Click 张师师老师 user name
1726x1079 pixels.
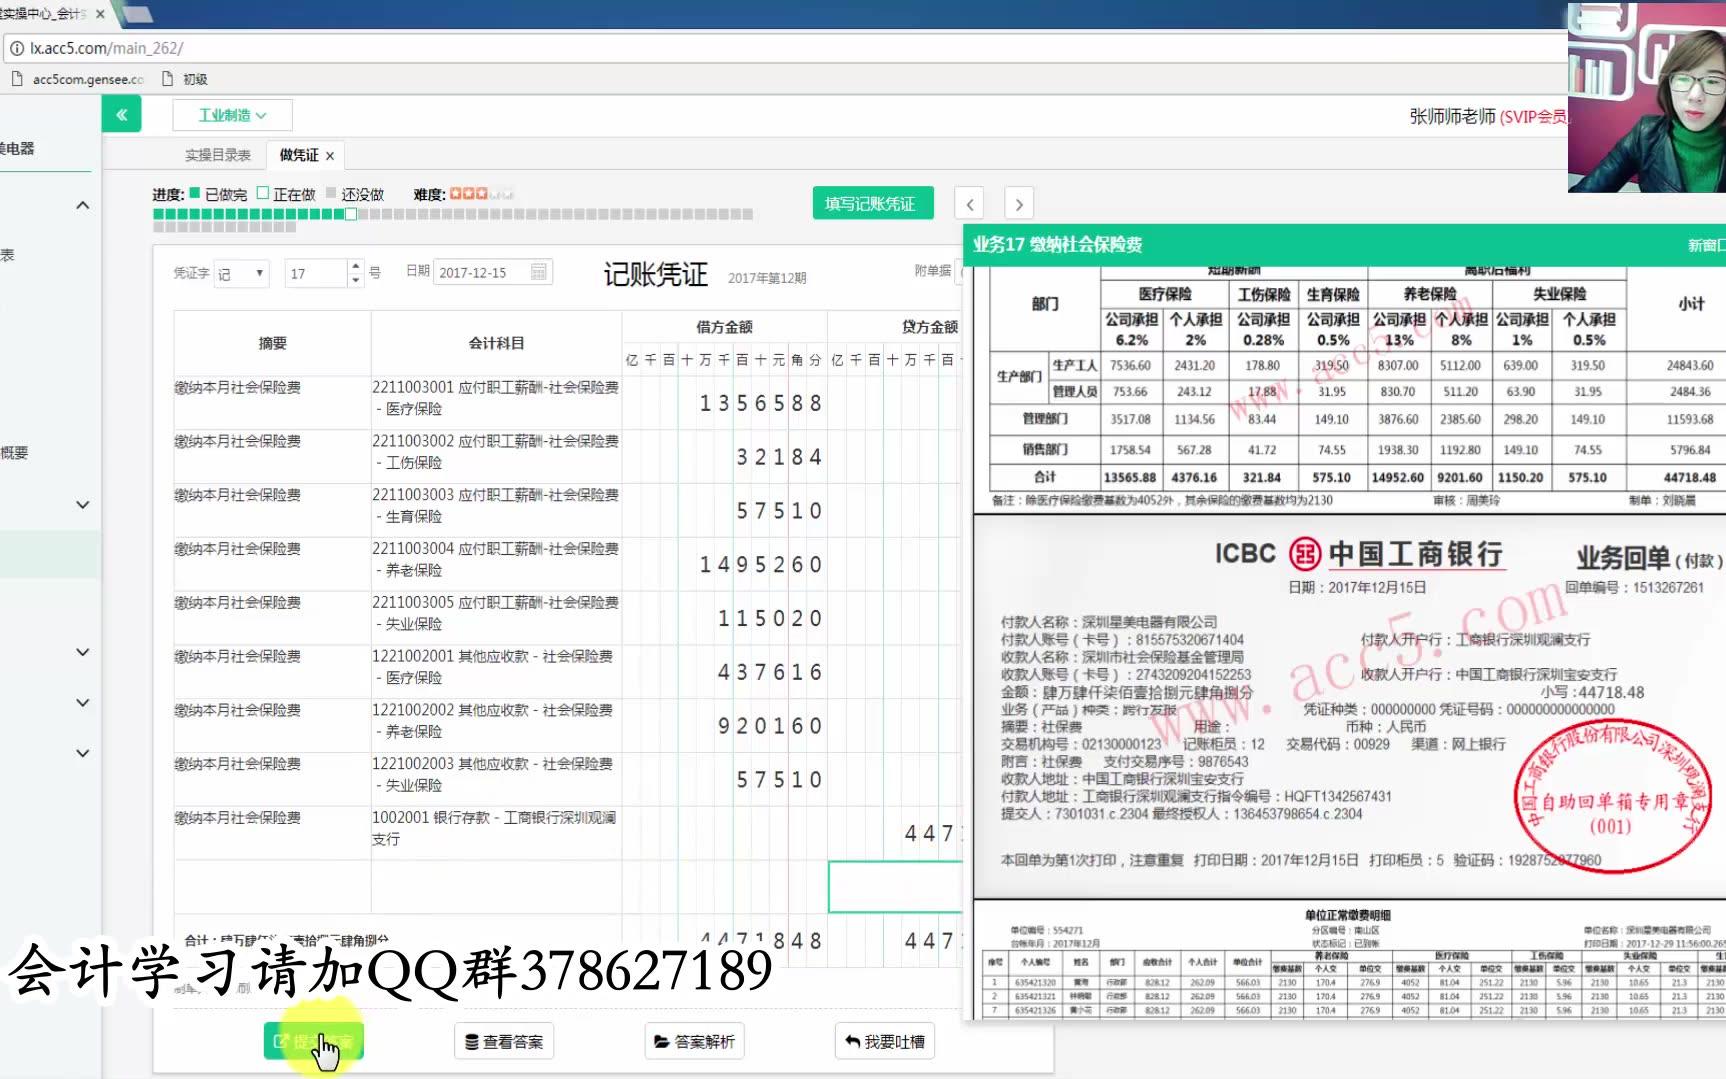coord(1452,116)
